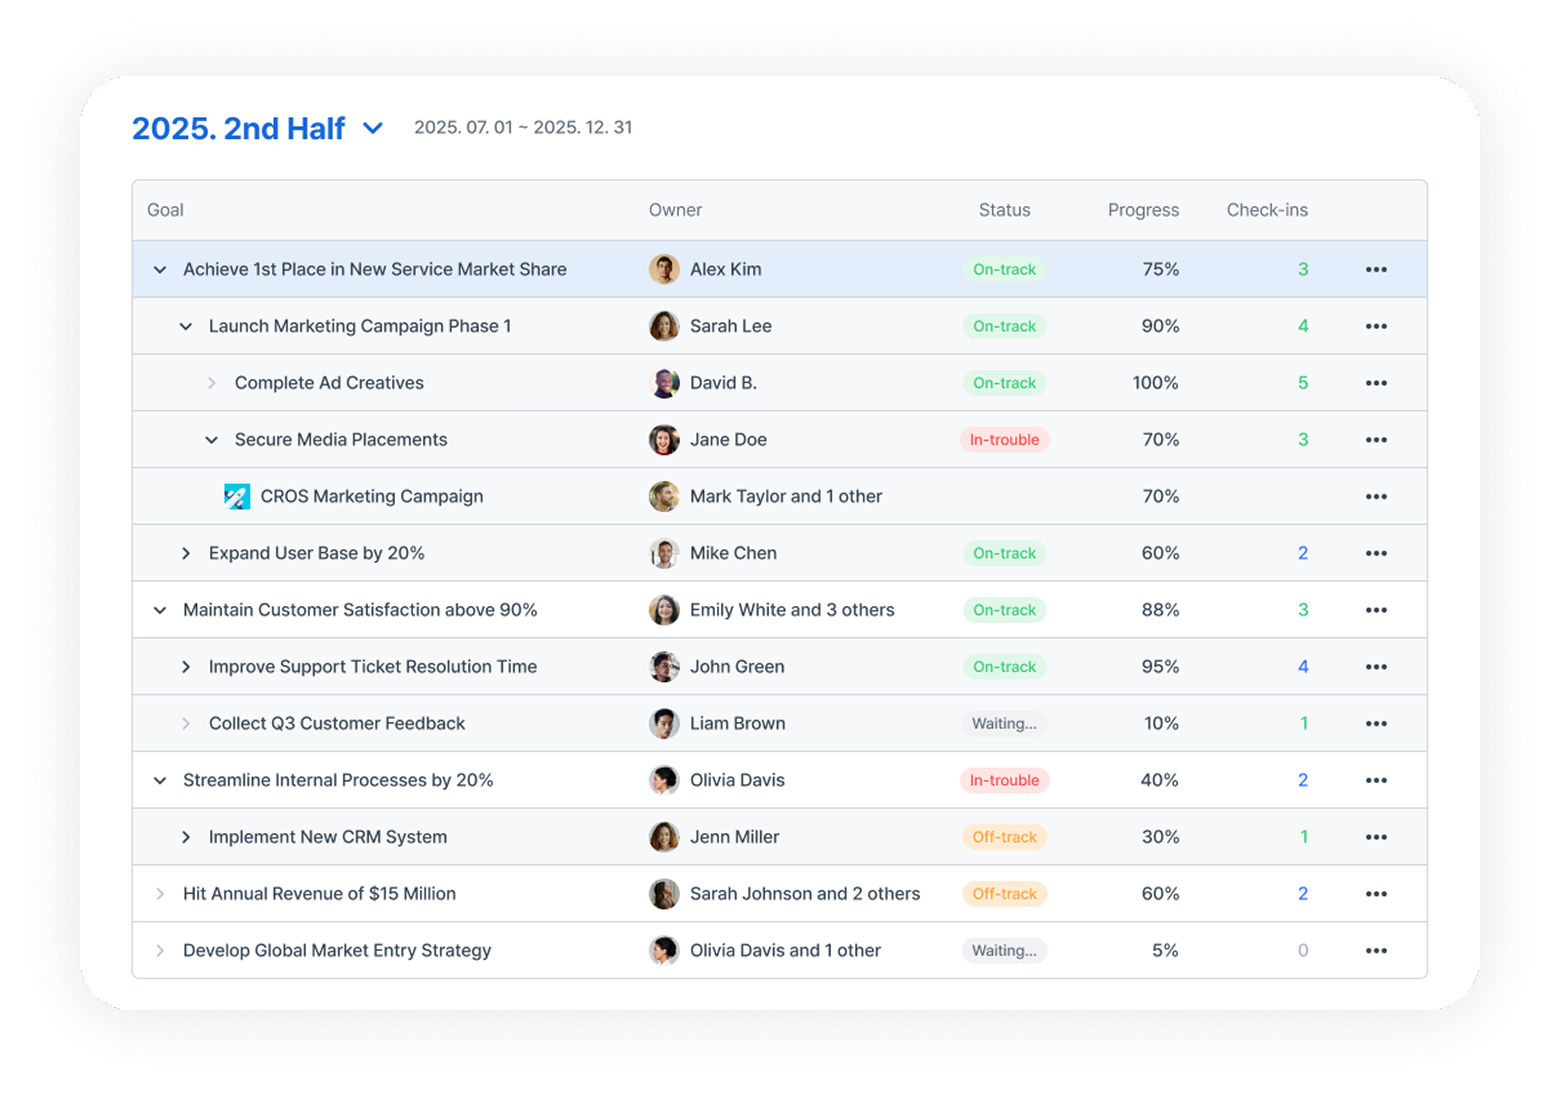Open check-ins count 5 for Complete Ad Creatives
1560x1094 pixels.
pos(1303,383)
